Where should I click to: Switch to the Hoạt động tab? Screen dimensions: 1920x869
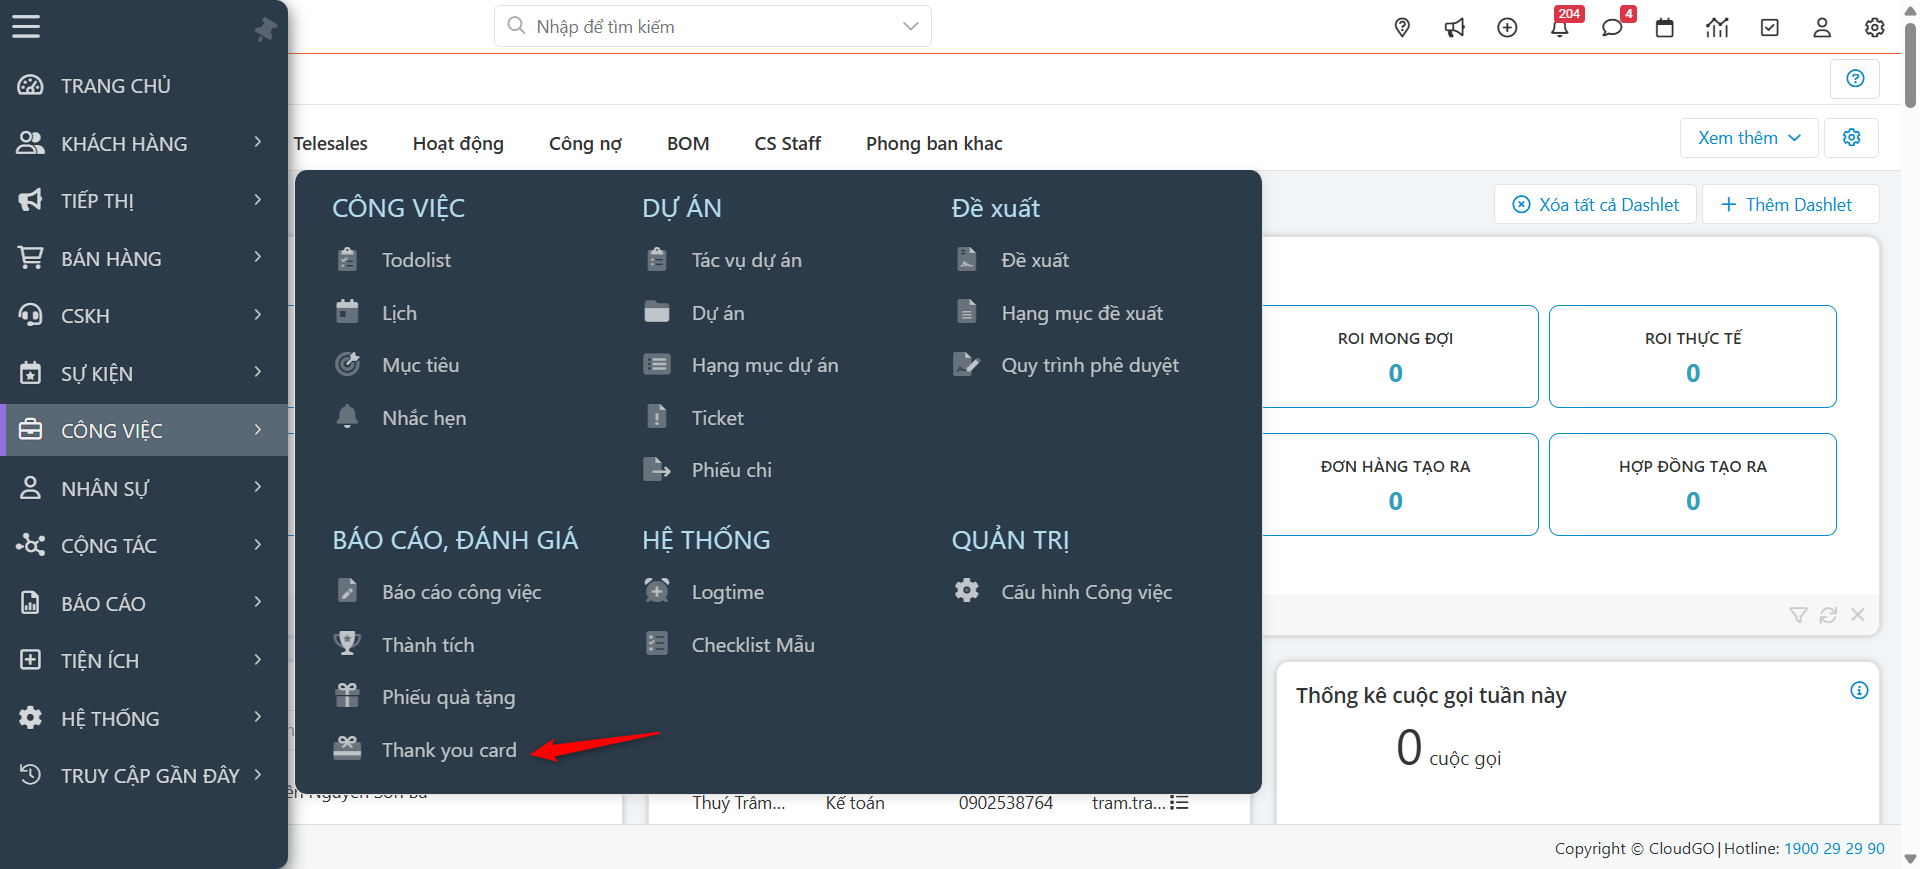point(458,144)
